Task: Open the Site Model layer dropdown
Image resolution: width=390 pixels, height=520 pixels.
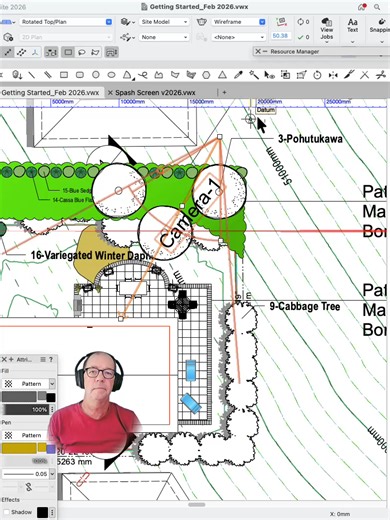Action: [164, 22]
